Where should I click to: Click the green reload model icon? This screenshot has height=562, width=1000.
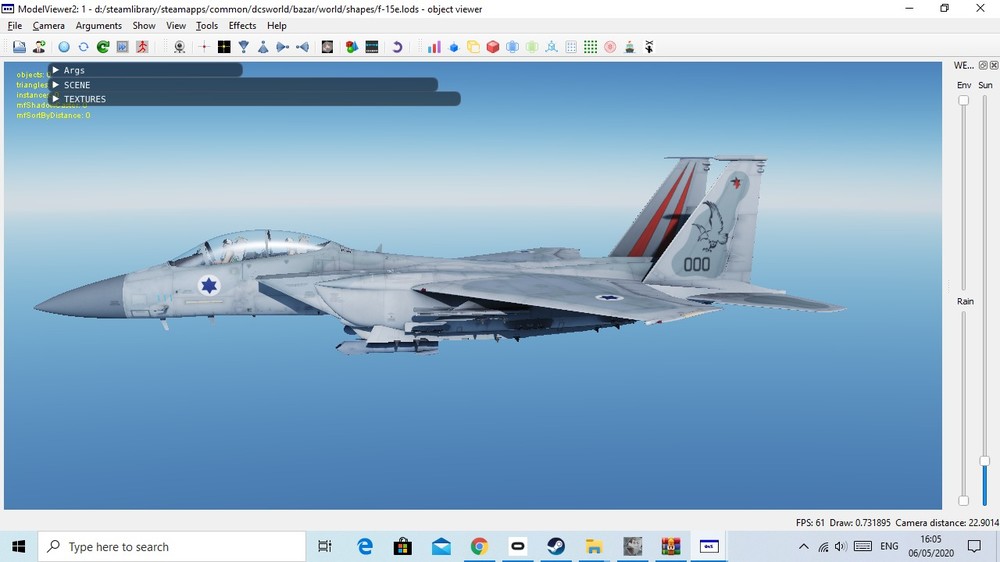point(102,47)
